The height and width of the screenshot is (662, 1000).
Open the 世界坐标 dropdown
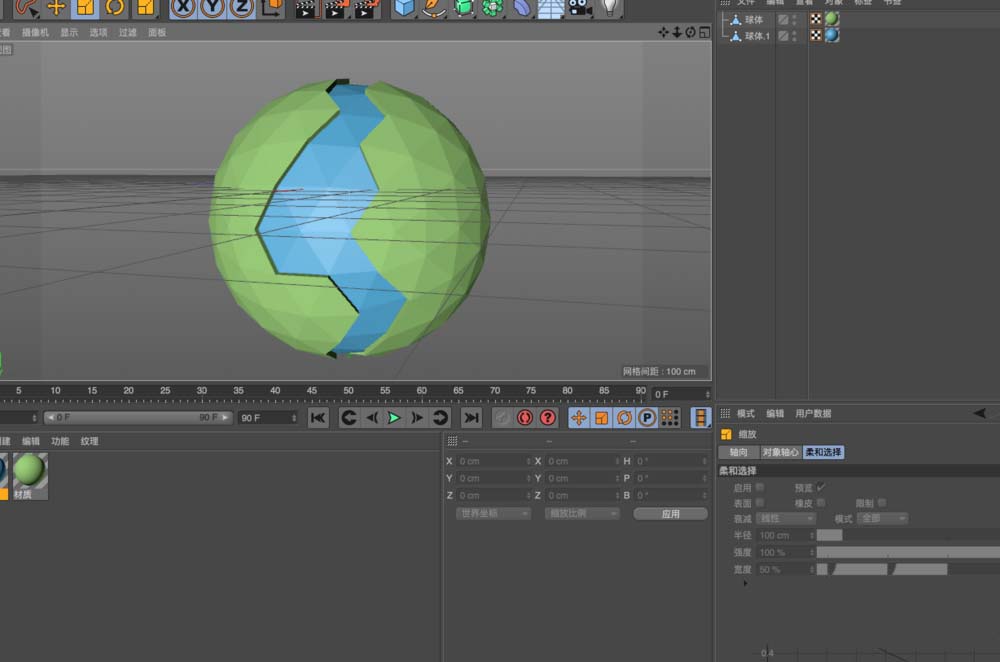pyautogui.click(x=493, y=513)
